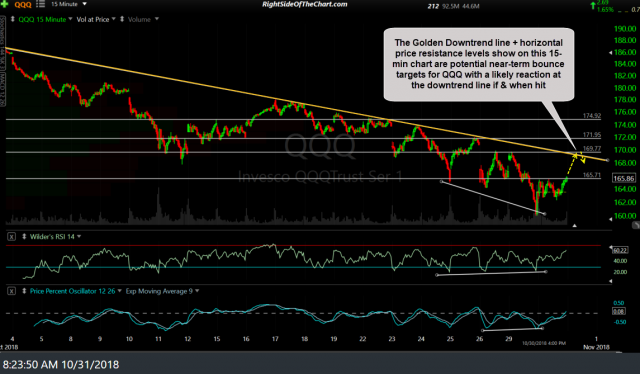Close the Price Percent Oscillator panel X
Screen dimensions: 640x374
(x=11, y=291)
